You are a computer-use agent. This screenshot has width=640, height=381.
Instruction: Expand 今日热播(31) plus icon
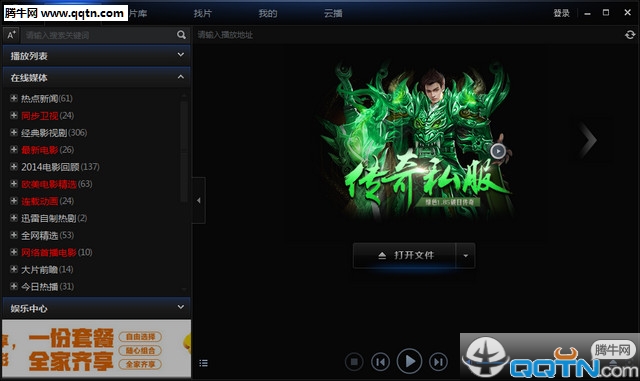click(14, 286)
